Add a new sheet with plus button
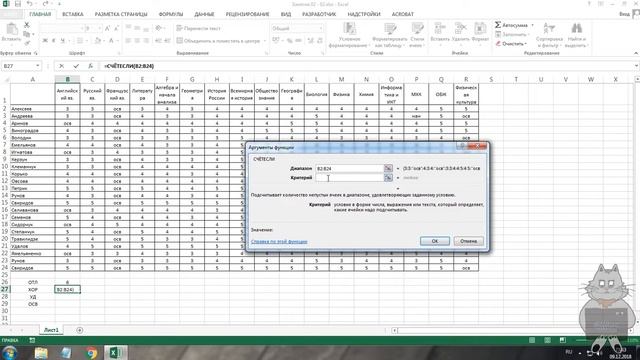Image resolution: width=640 pixels, height=360 pixels. tap(80, 330)
